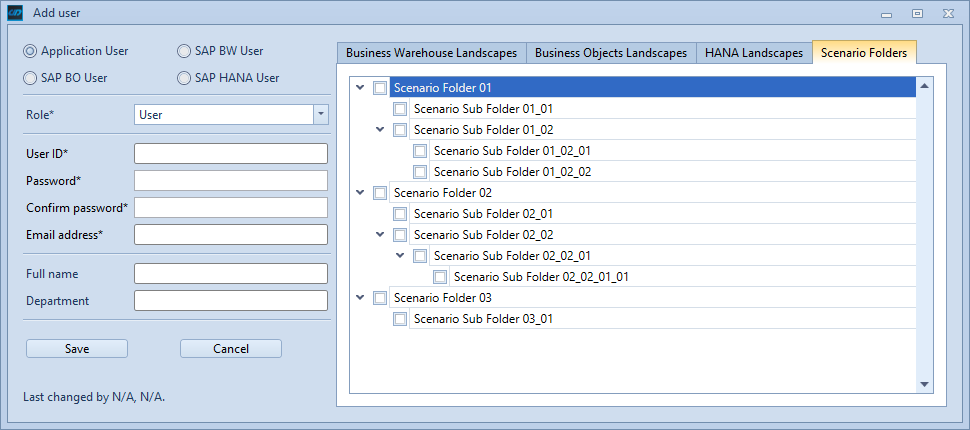Click the Cancel button
Image resolution: width=970 pixels, height=430 pixels.
230,349
